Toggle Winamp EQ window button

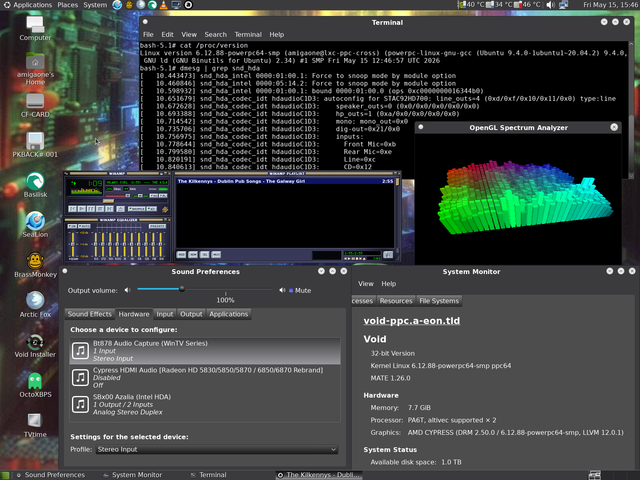(154, 196)
